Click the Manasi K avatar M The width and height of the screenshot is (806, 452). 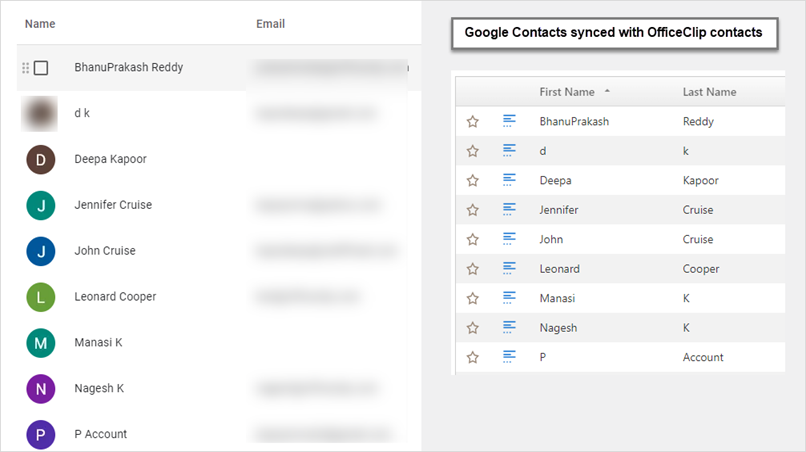click(x=41, y=343)
